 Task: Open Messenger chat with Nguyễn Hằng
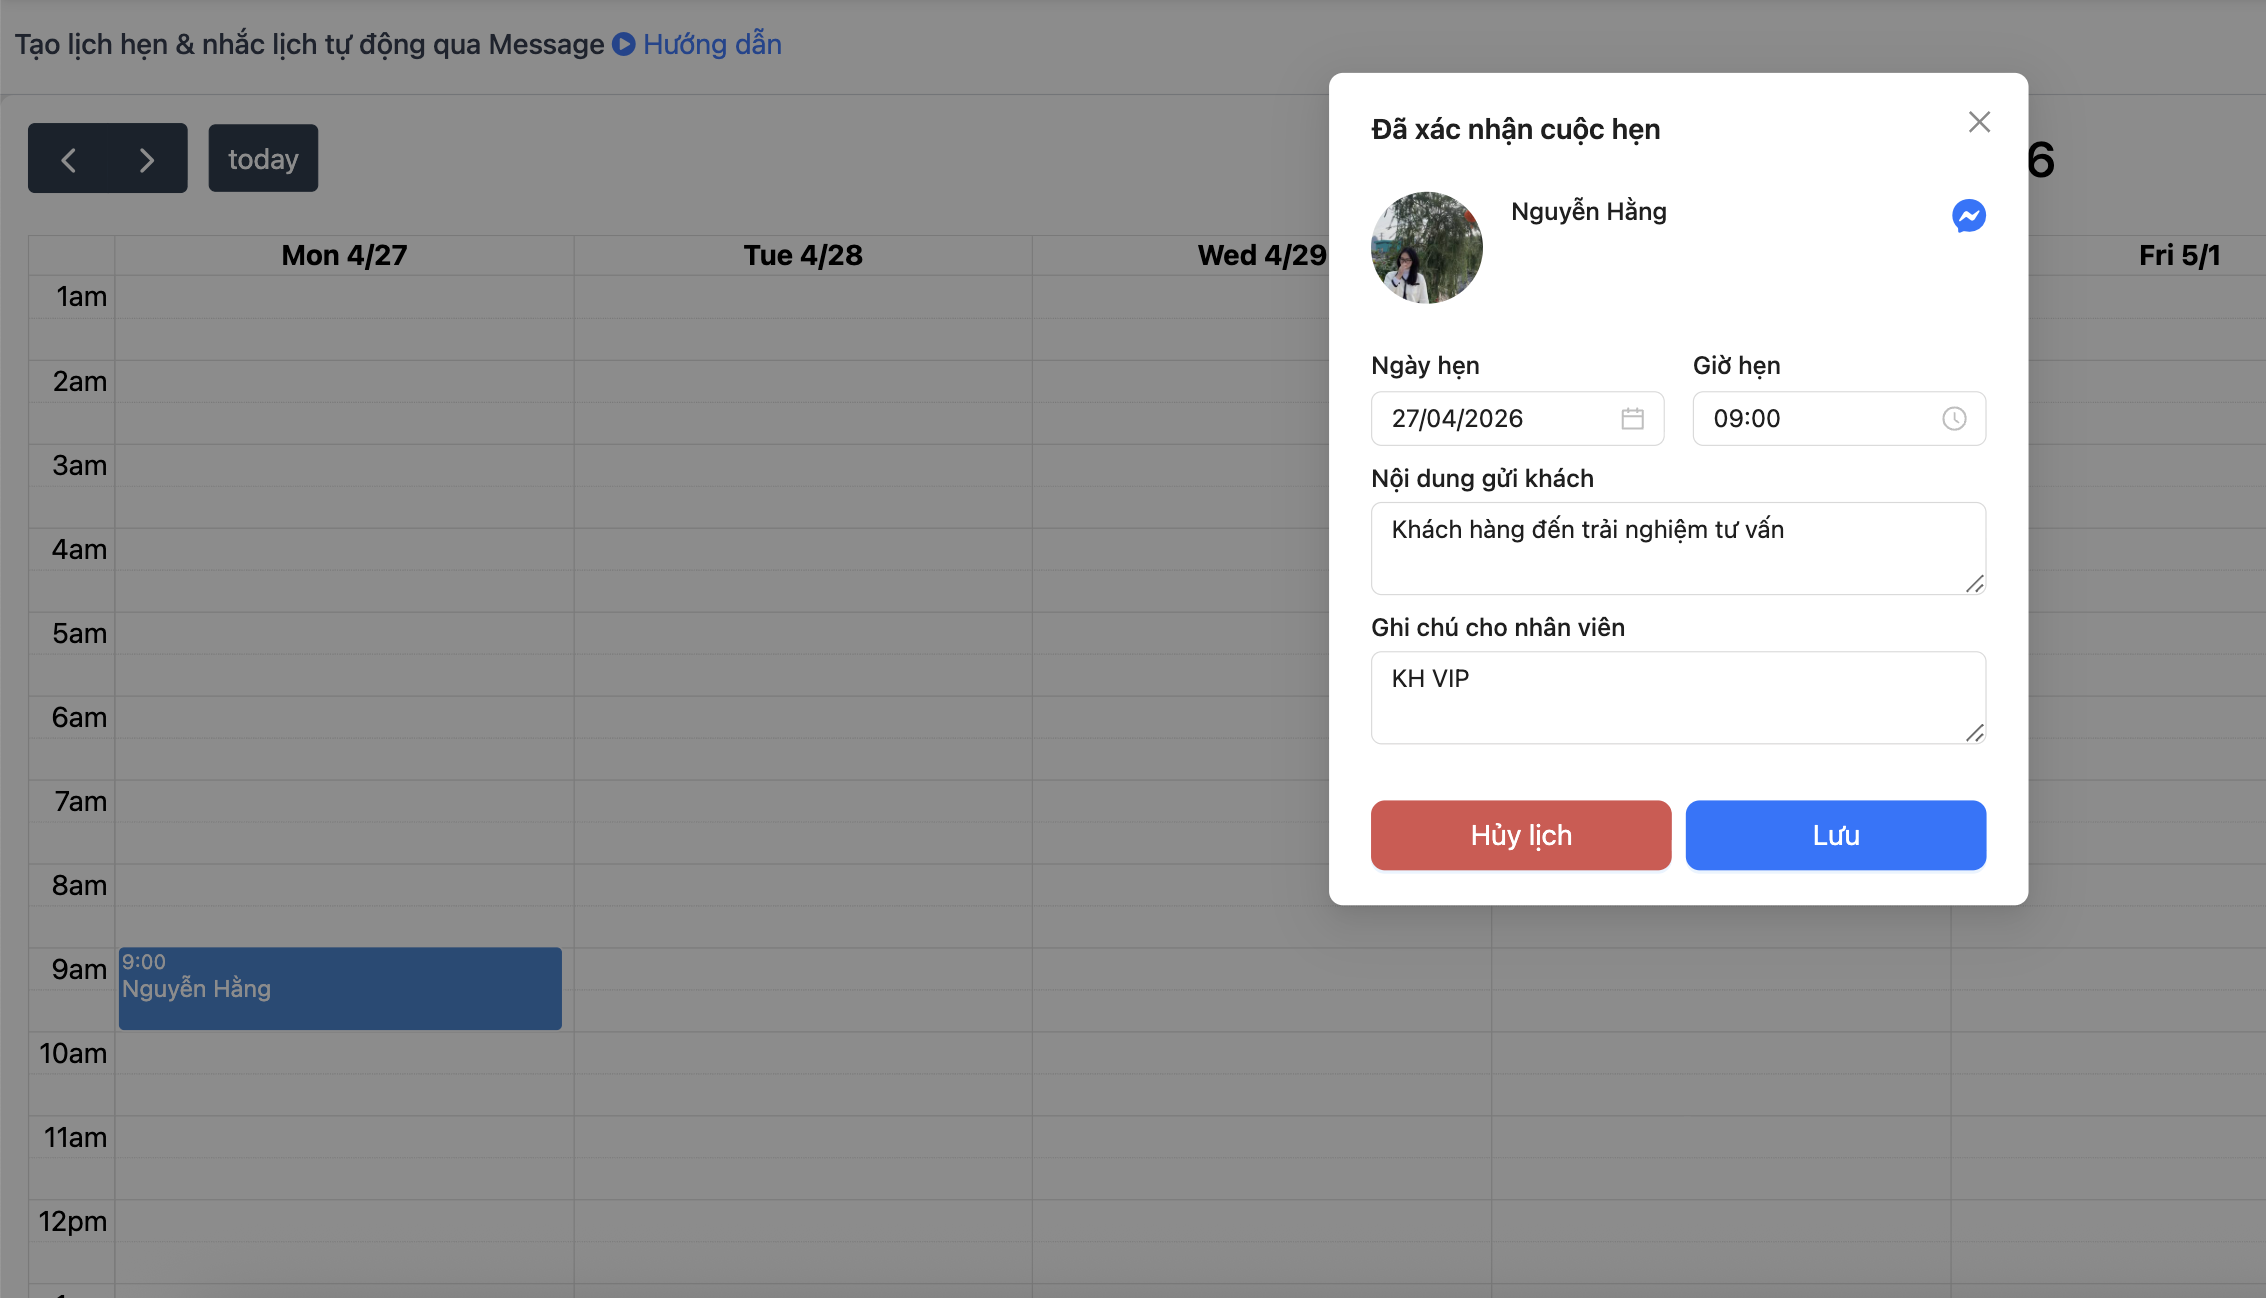[x=1968, y=216]
